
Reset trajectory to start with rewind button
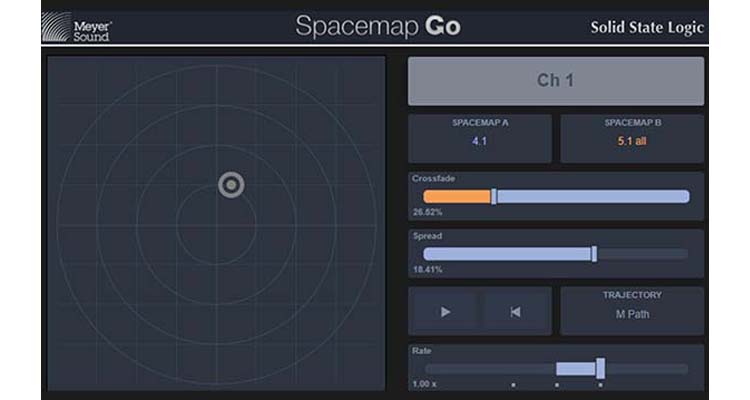pos(515,312)
